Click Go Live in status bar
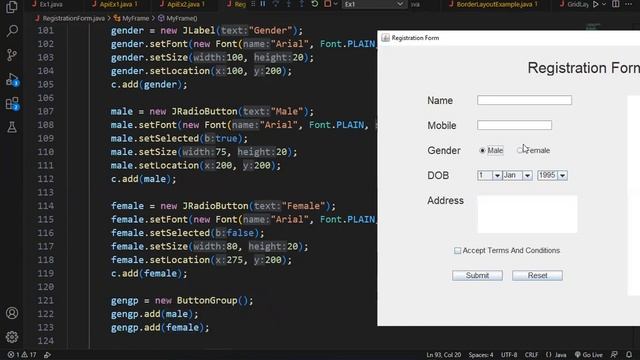Viewport: 640px width, 360px height. click(x=589, y=355)
